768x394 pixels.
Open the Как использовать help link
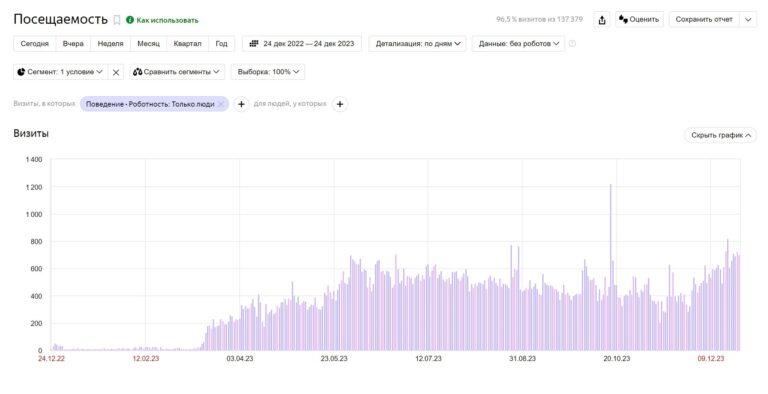click(x=162, y=20)
